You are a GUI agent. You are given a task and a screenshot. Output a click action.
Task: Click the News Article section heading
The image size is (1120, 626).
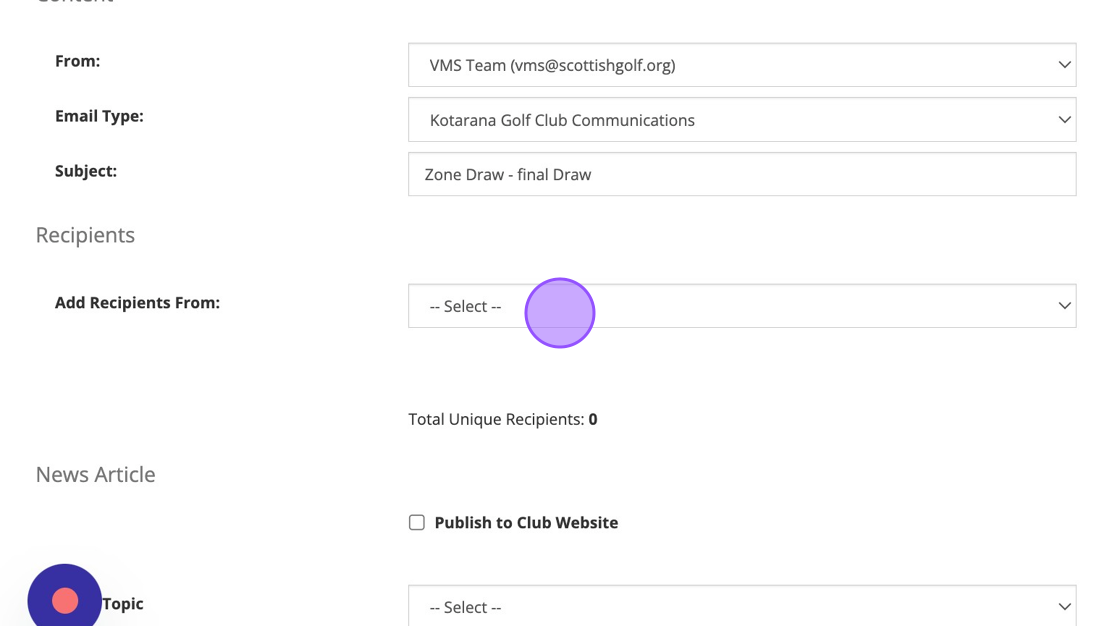pyautogui.click(x=95, y=474)
